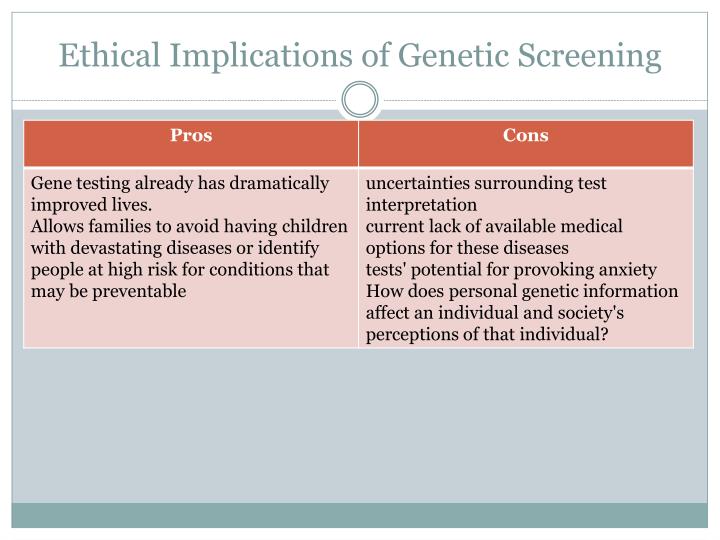Image resolution: width=720 pixels, height=540 pixels.
Task: Click the 'may be preventable' line
Action: (x=108, y=291)
